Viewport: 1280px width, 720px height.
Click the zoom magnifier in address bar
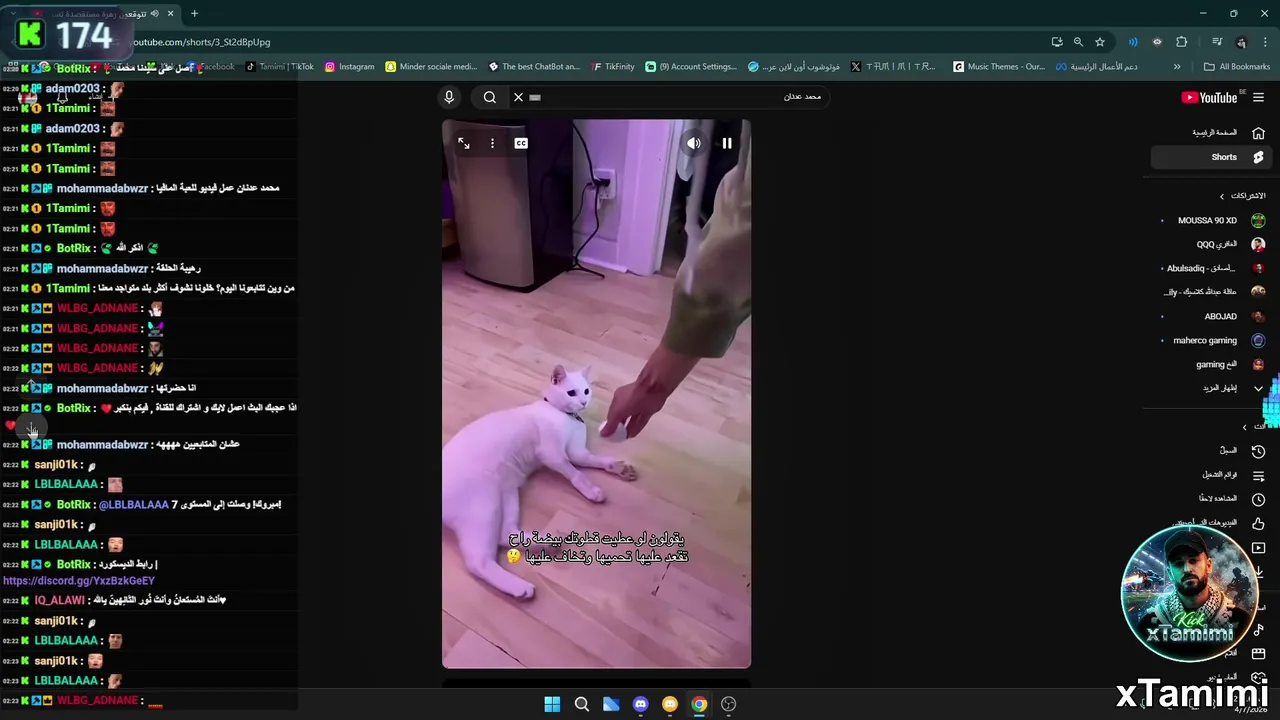tap(1078, 42)
